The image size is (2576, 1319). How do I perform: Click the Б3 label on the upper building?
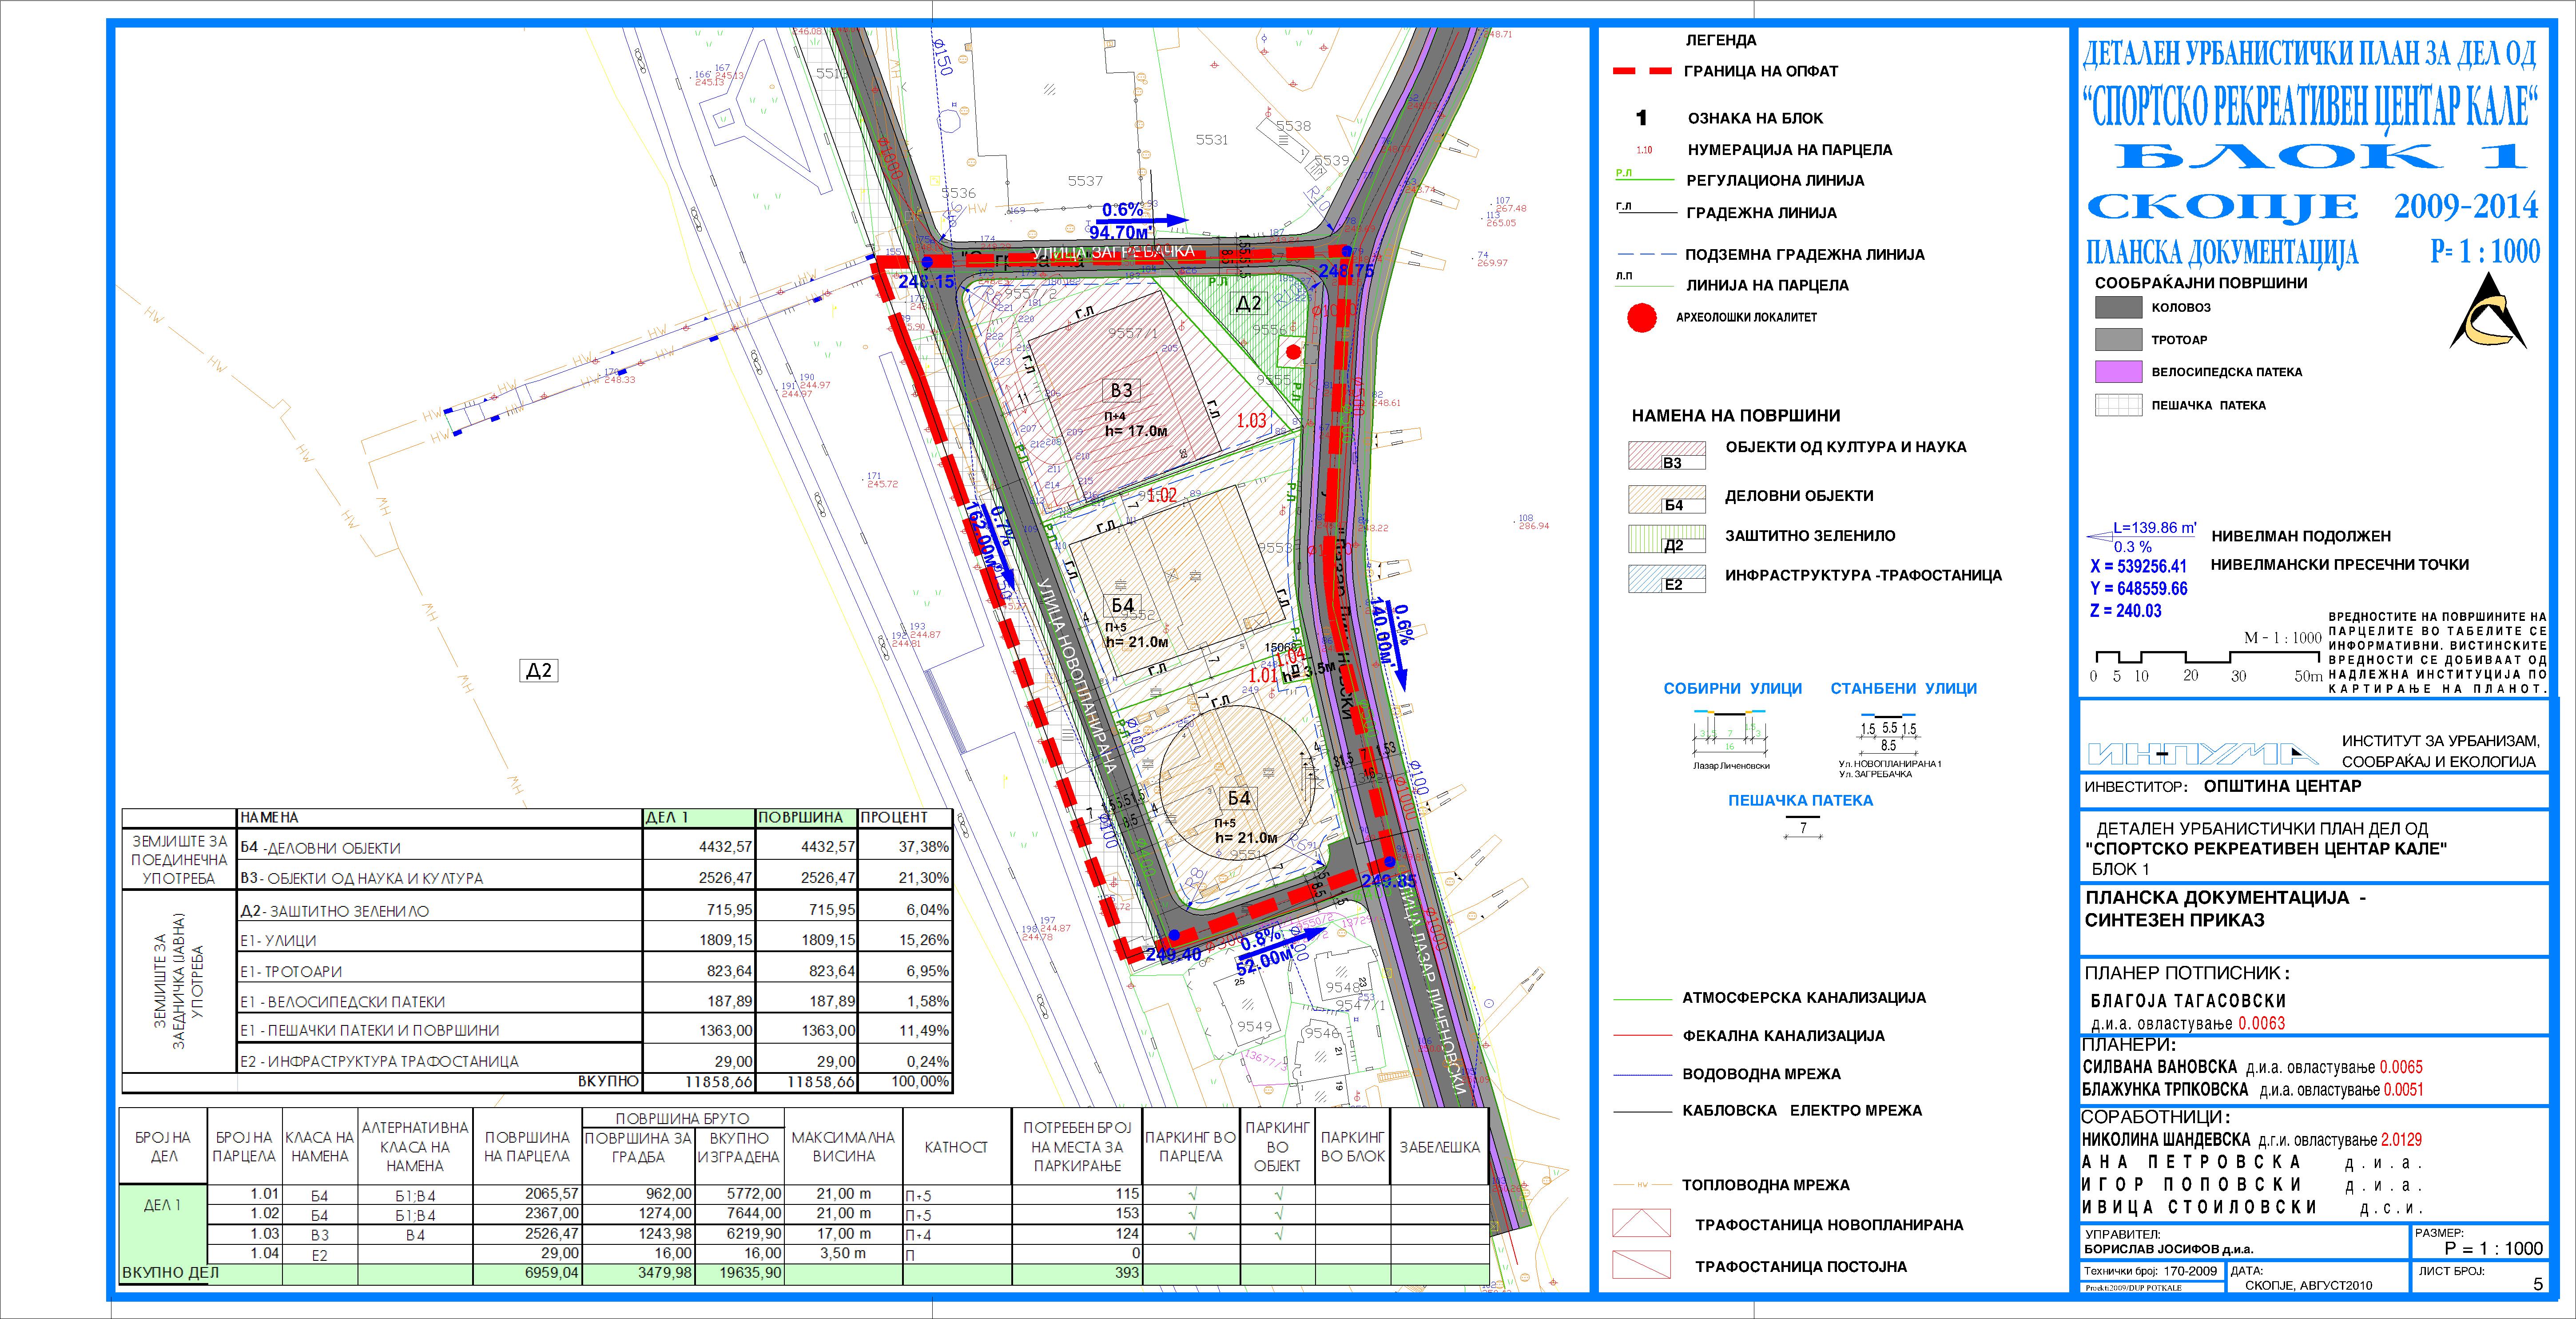(1121, 391)
